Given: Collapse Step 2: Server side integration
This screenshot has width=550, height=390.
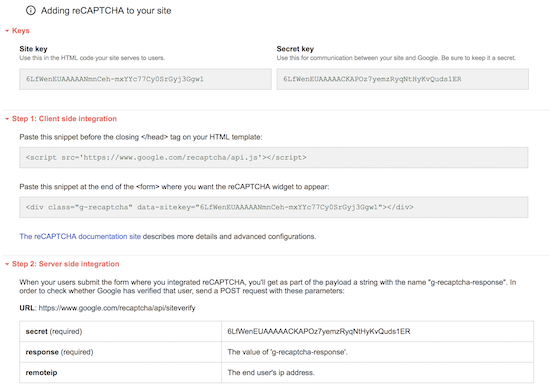Looking at the screenshot, I should (x=62, y=264).
